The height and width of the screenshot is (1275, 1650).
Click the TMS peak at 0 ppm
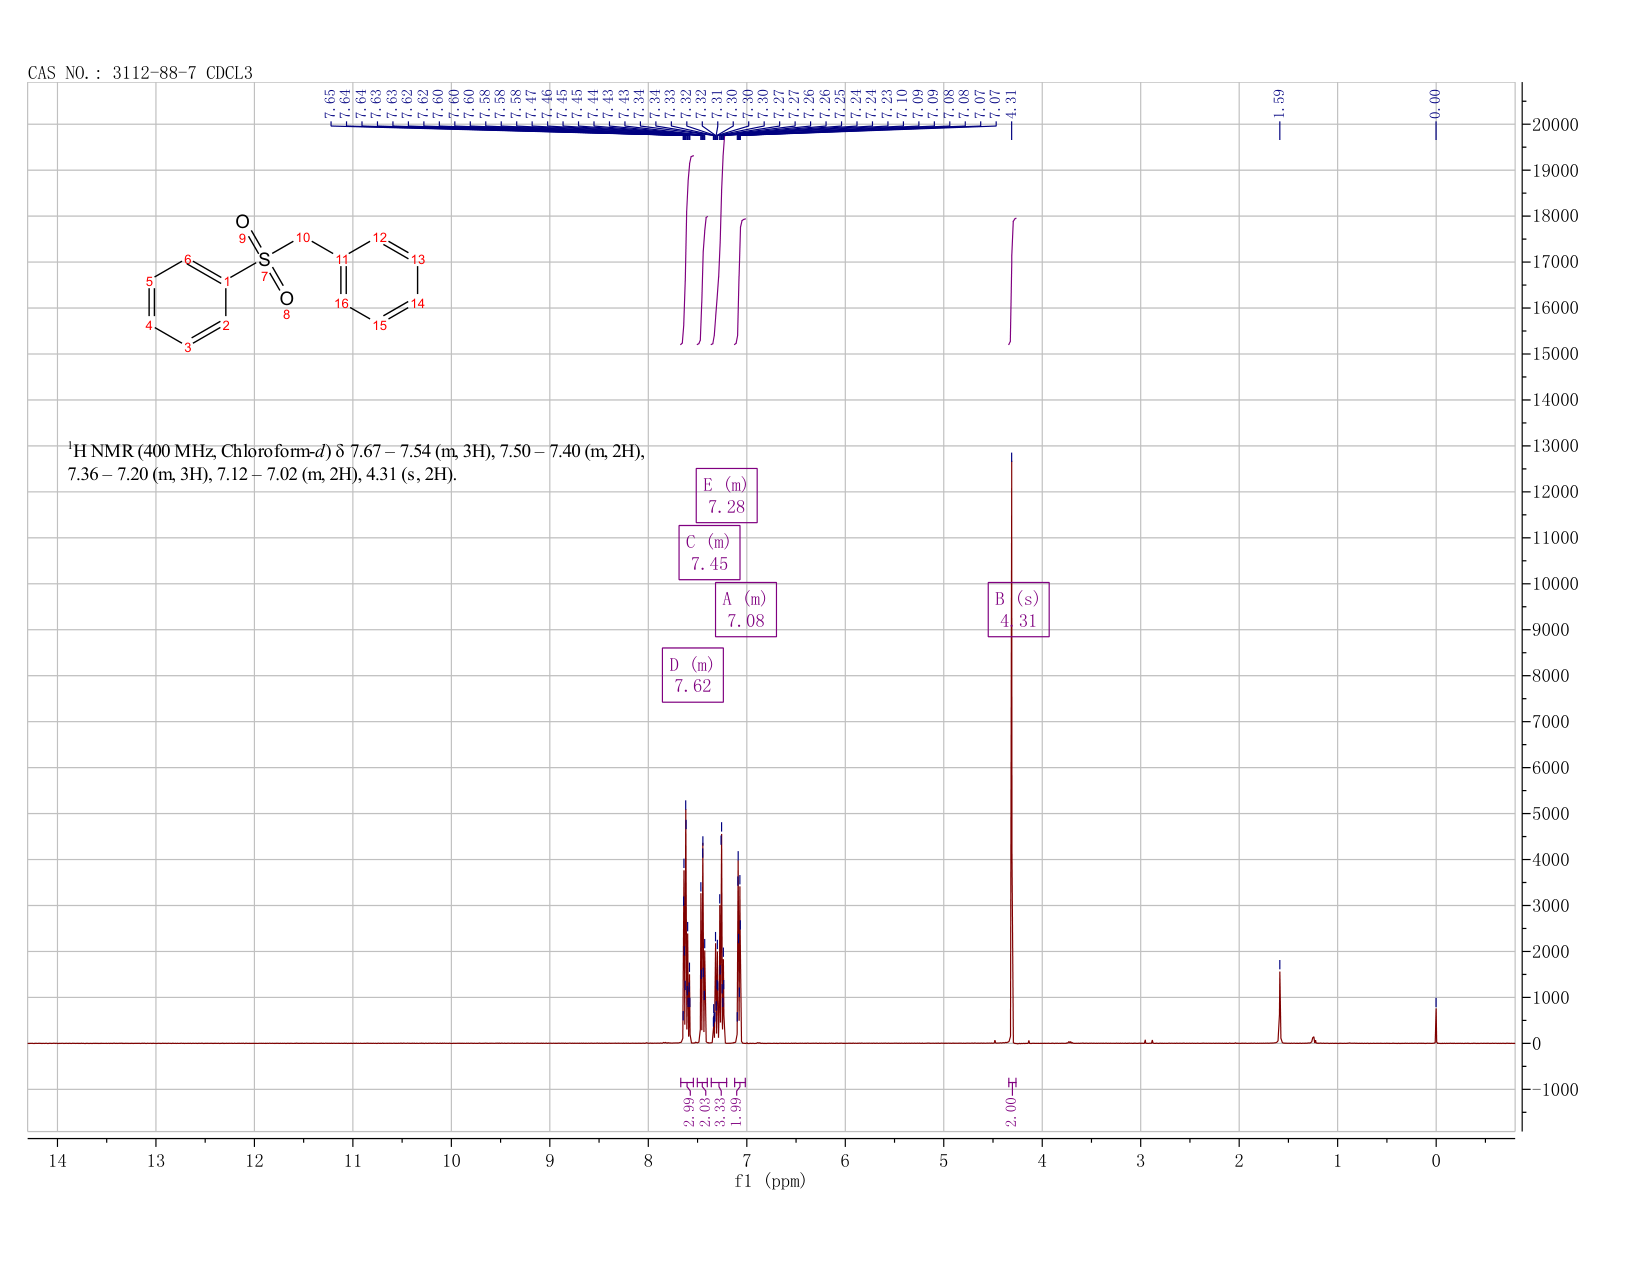[x=1435, y=1022]
